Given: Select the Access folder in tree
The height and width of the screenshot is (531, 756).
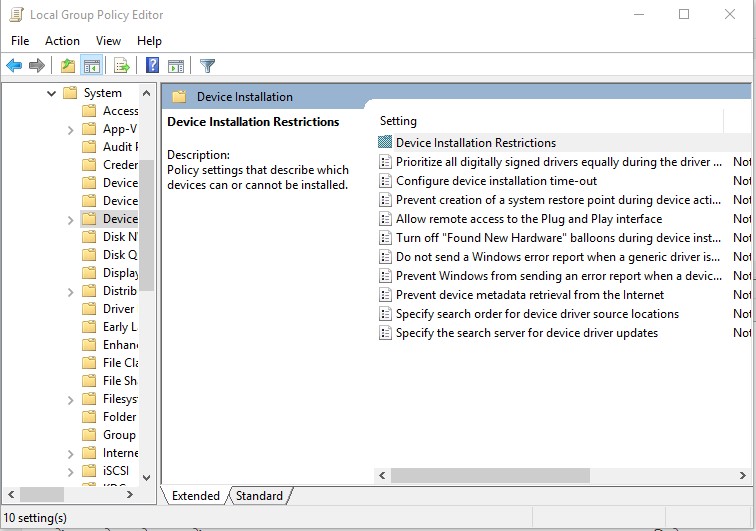Looking at the screenshot, I should (x=121, y=111).
